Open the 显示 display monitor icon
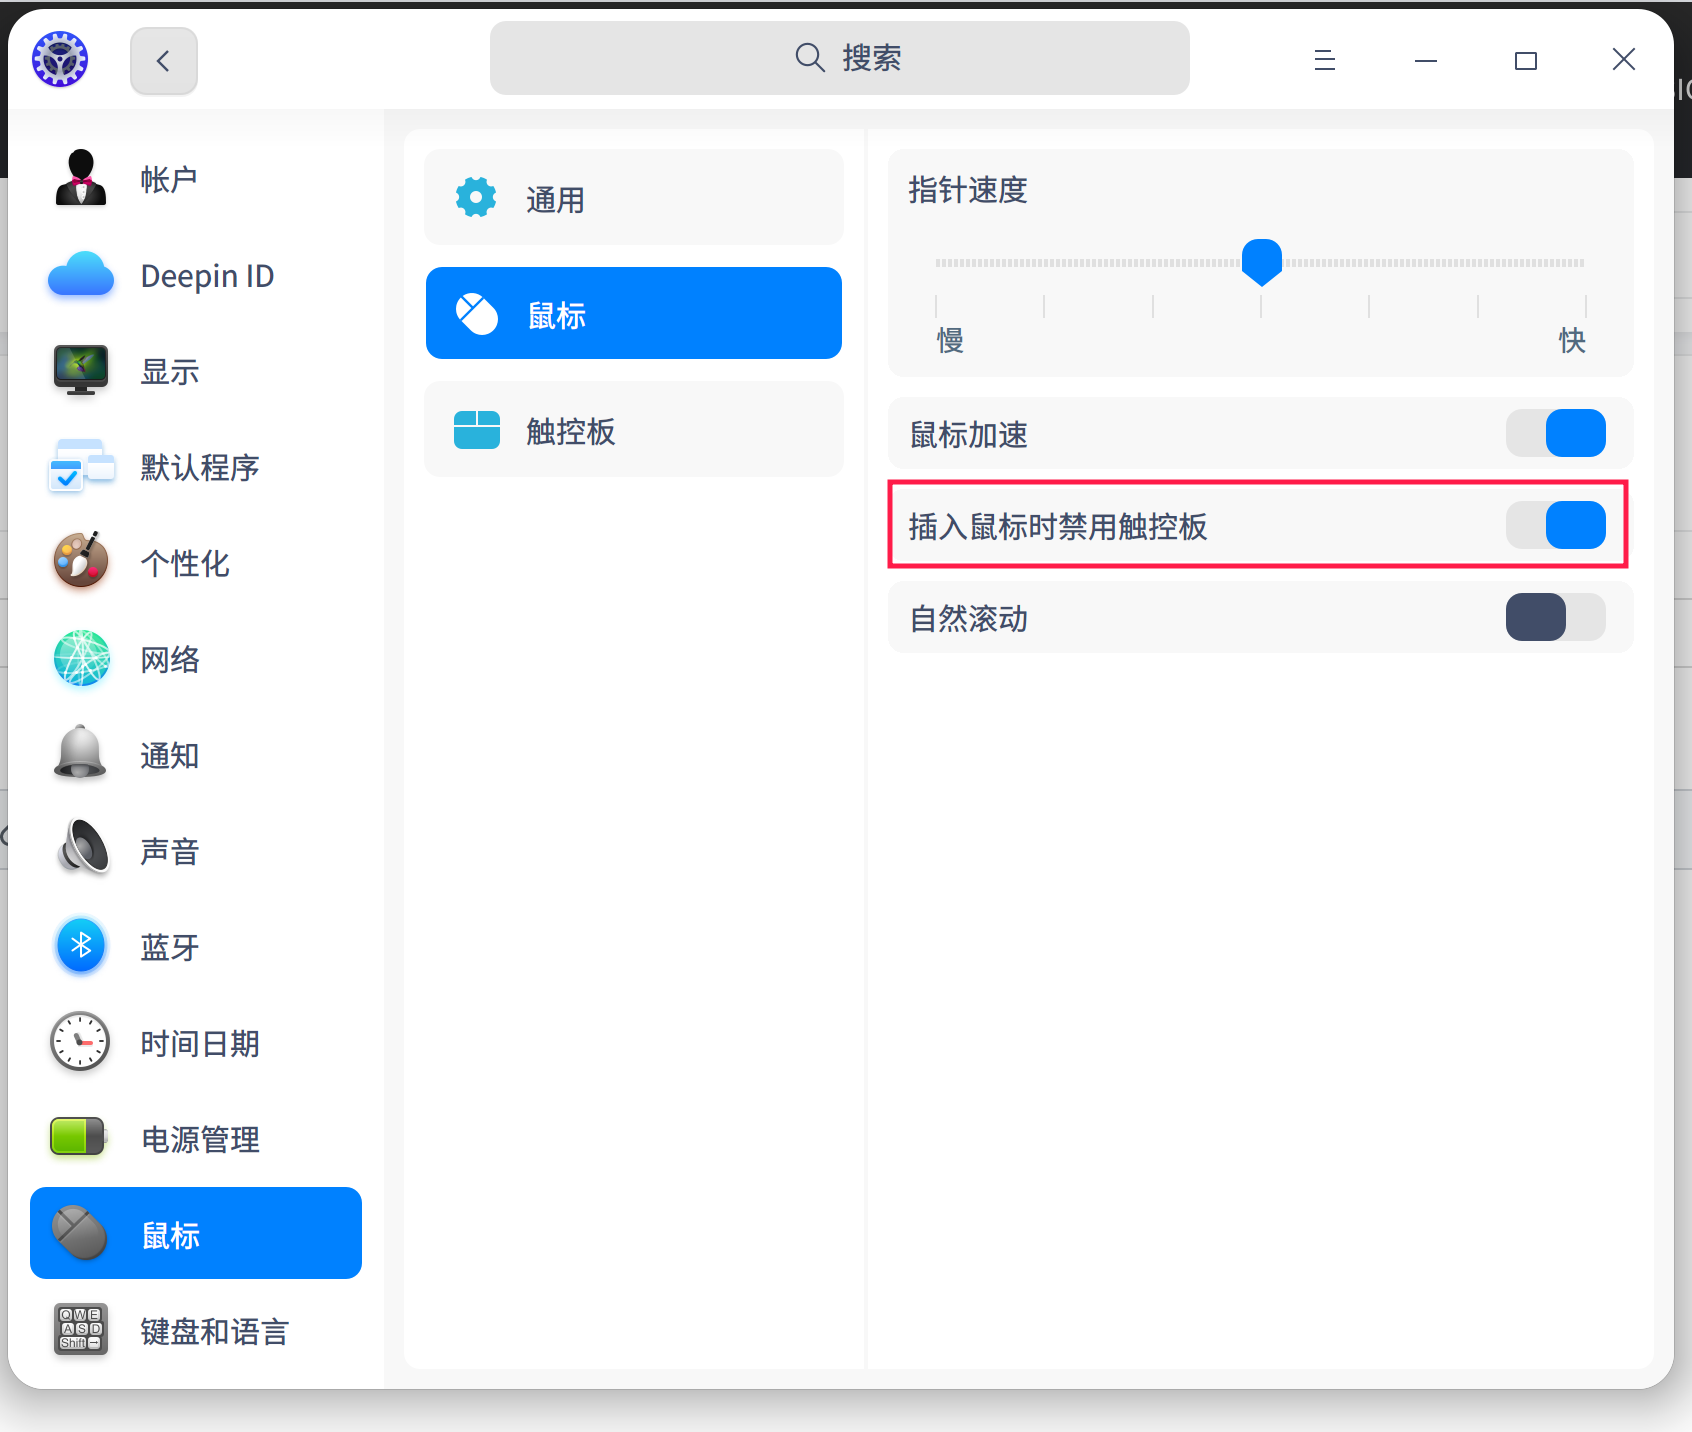Screen dimensions: 1692x1432 (x=80, y=371)
